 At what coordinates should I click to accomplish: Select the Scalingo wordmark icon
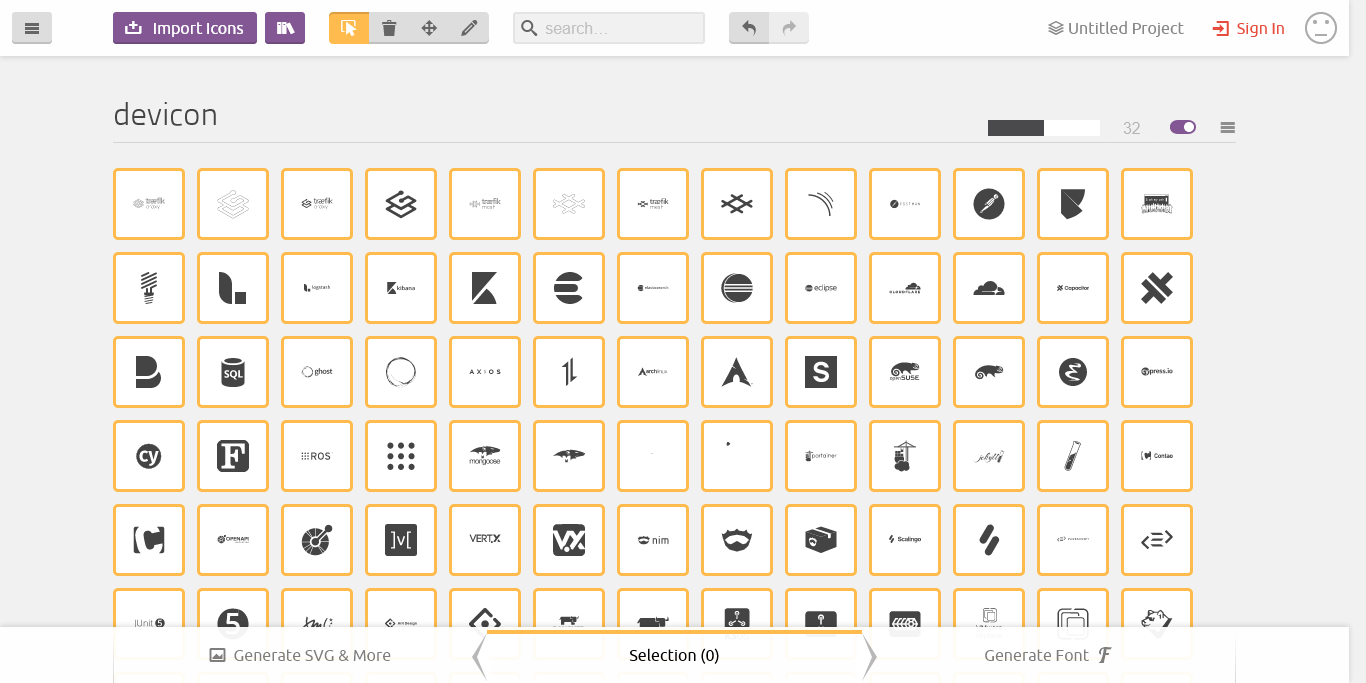pos(905,540)
